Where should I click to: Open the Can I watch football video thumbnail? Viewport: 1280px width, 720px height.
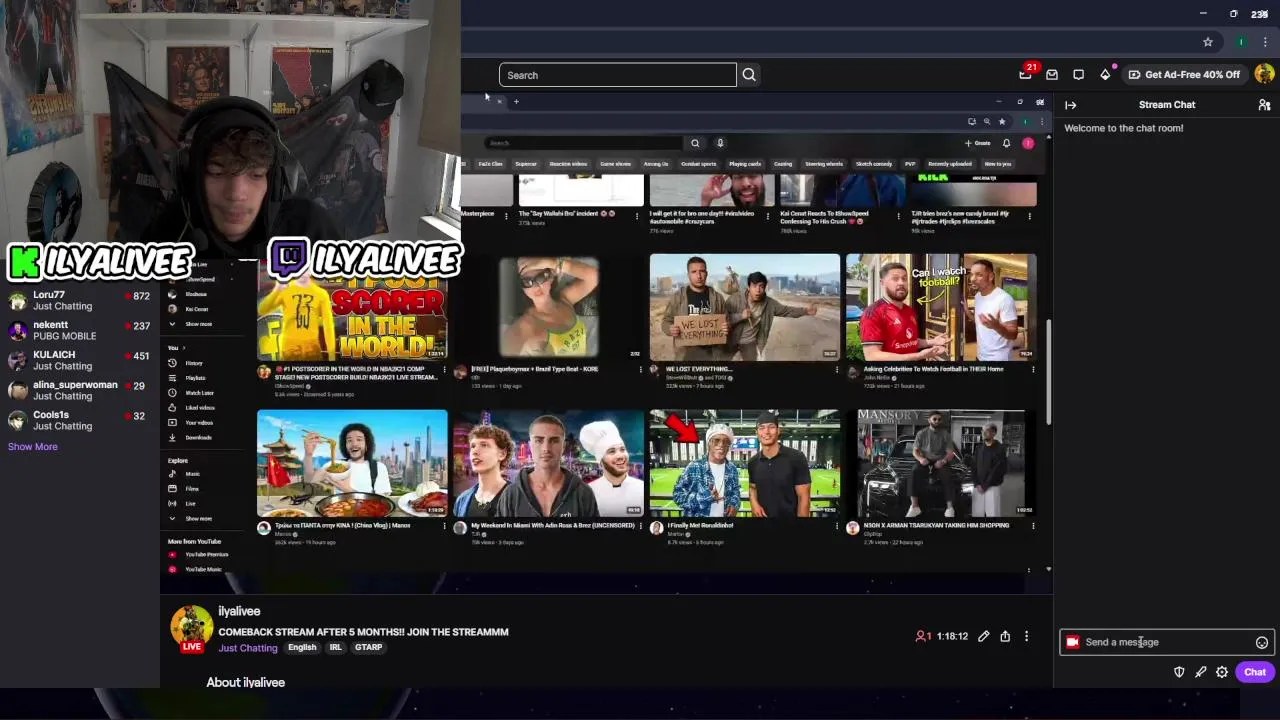pyautogui.click(x=941, y=307)
